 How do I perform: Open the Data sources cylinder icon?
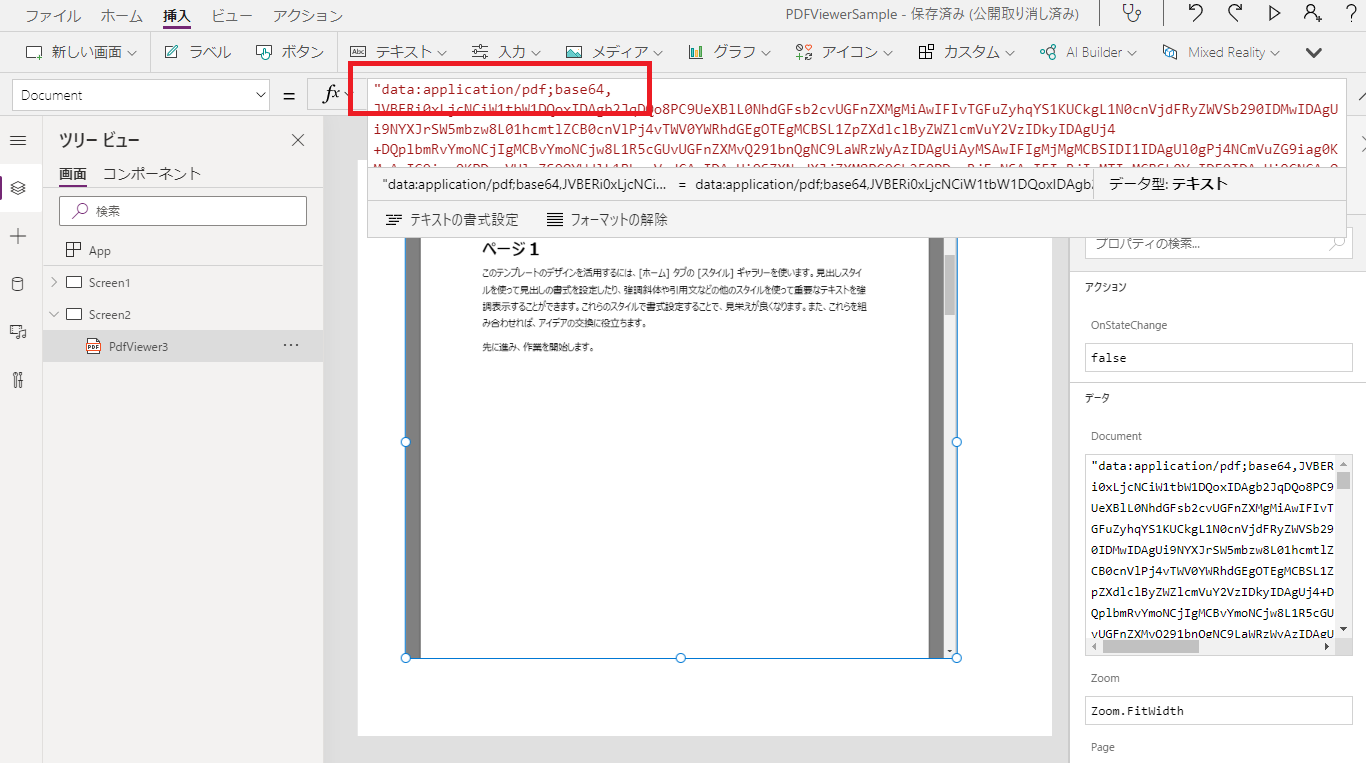(x=18, y=284)
